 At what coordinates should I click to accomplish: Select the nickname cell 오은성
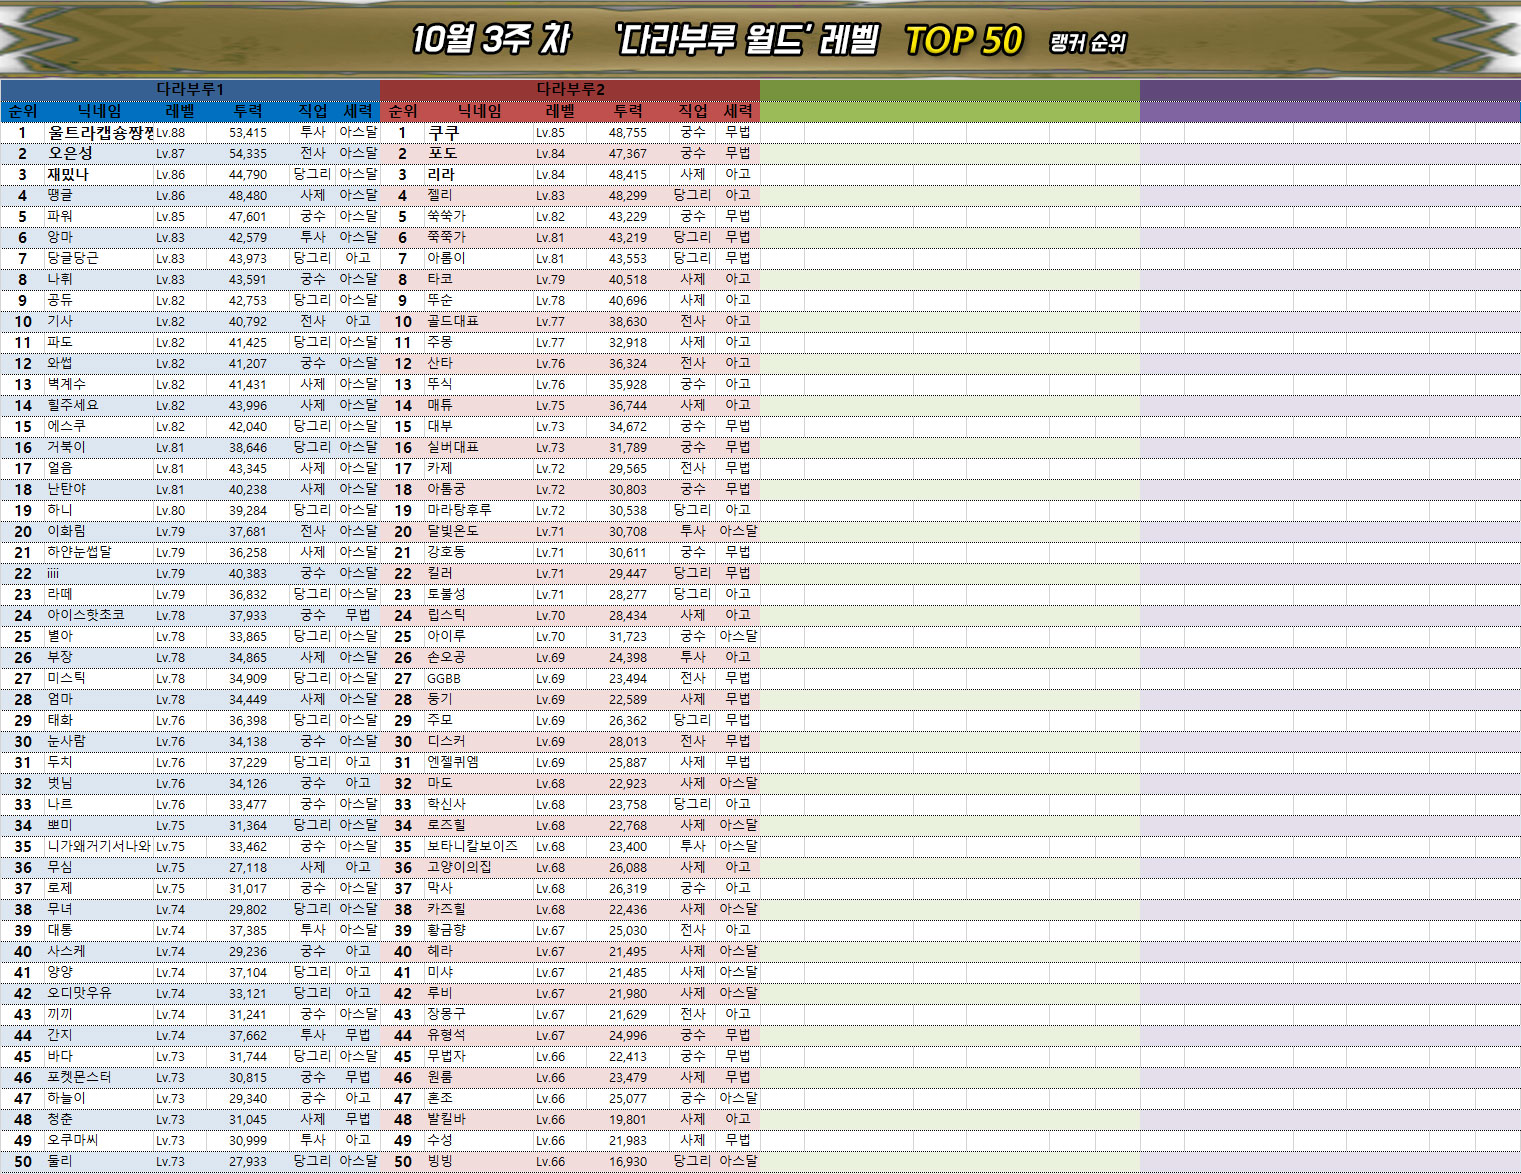70,153
